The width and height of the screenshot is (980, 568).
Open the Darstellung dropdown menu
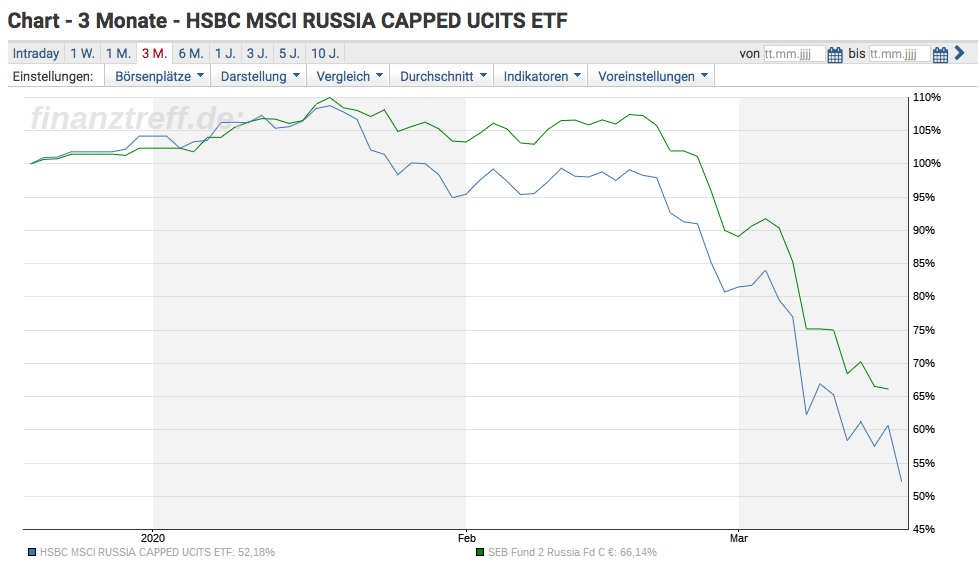coord(261,76)
